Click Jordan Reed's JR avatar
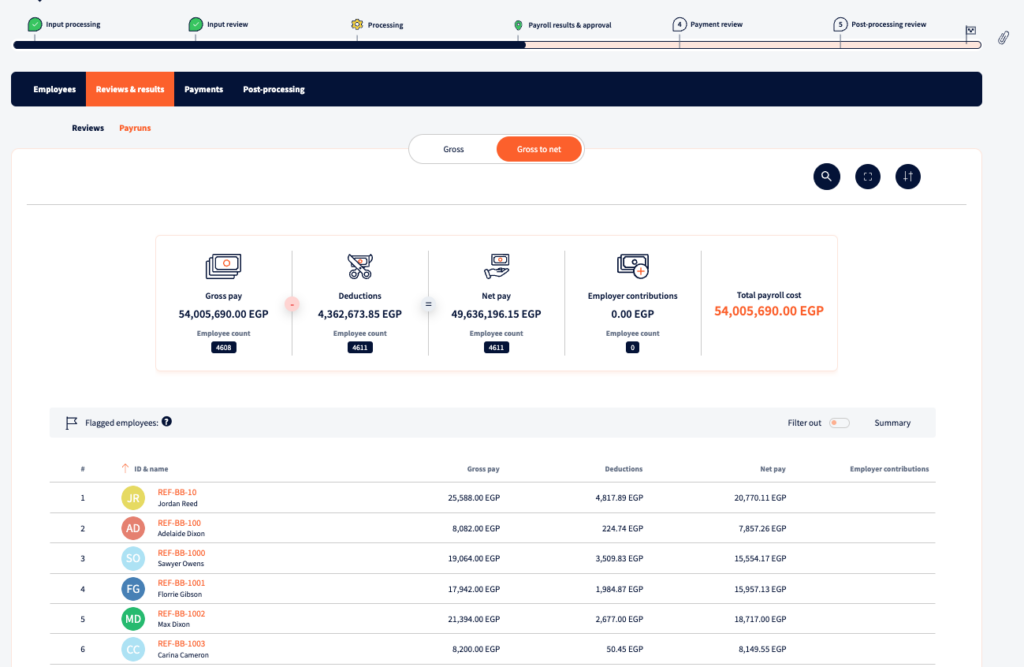 click(133, 497)
